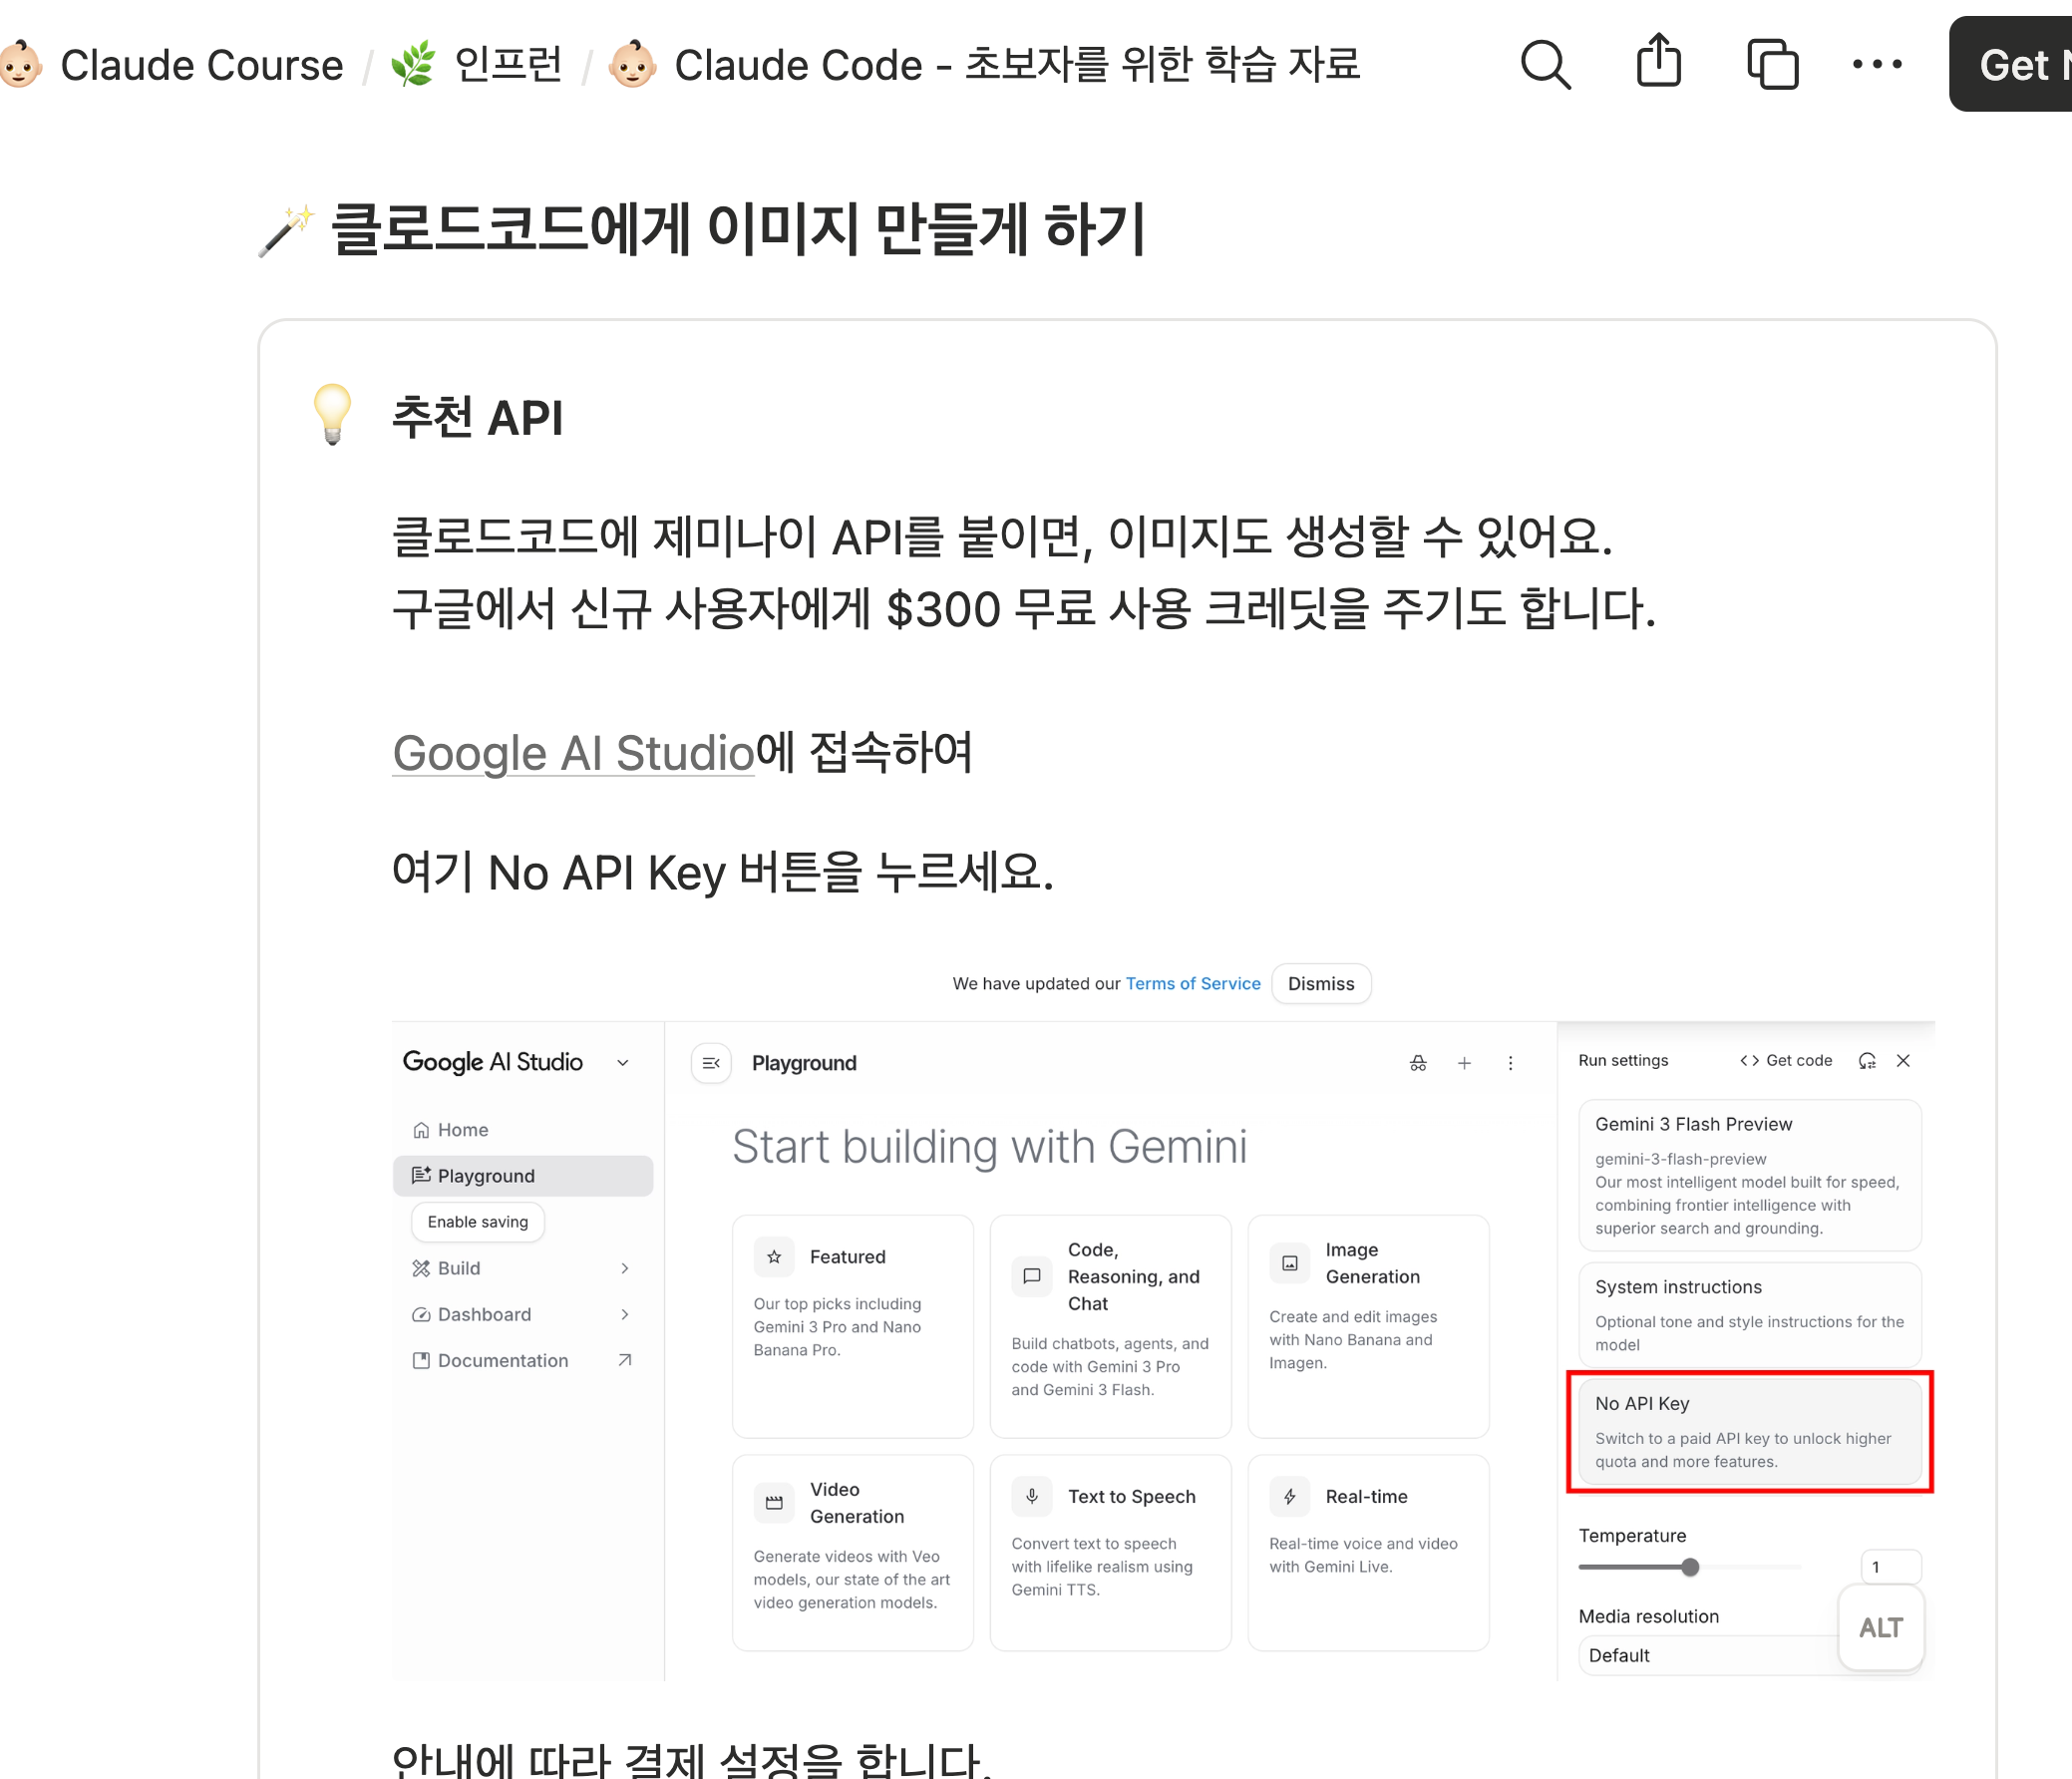
Task: Open the Code, Reasoning, and Chat card
Action: pos(1110,1327)
